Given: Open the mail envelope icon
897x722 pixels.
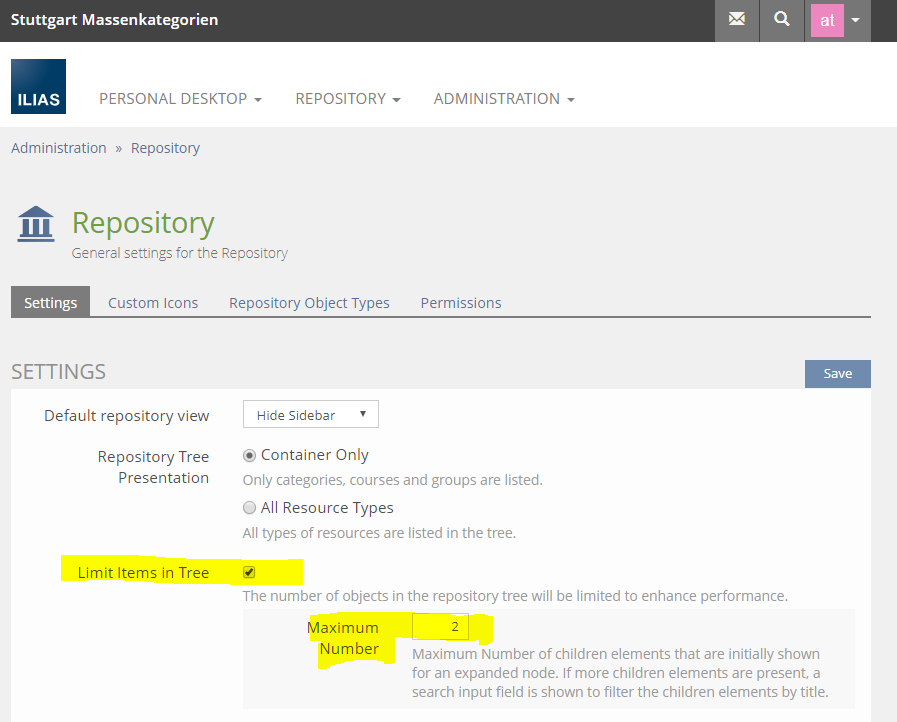Looking at the screenshot, I should tap(737, 19).
